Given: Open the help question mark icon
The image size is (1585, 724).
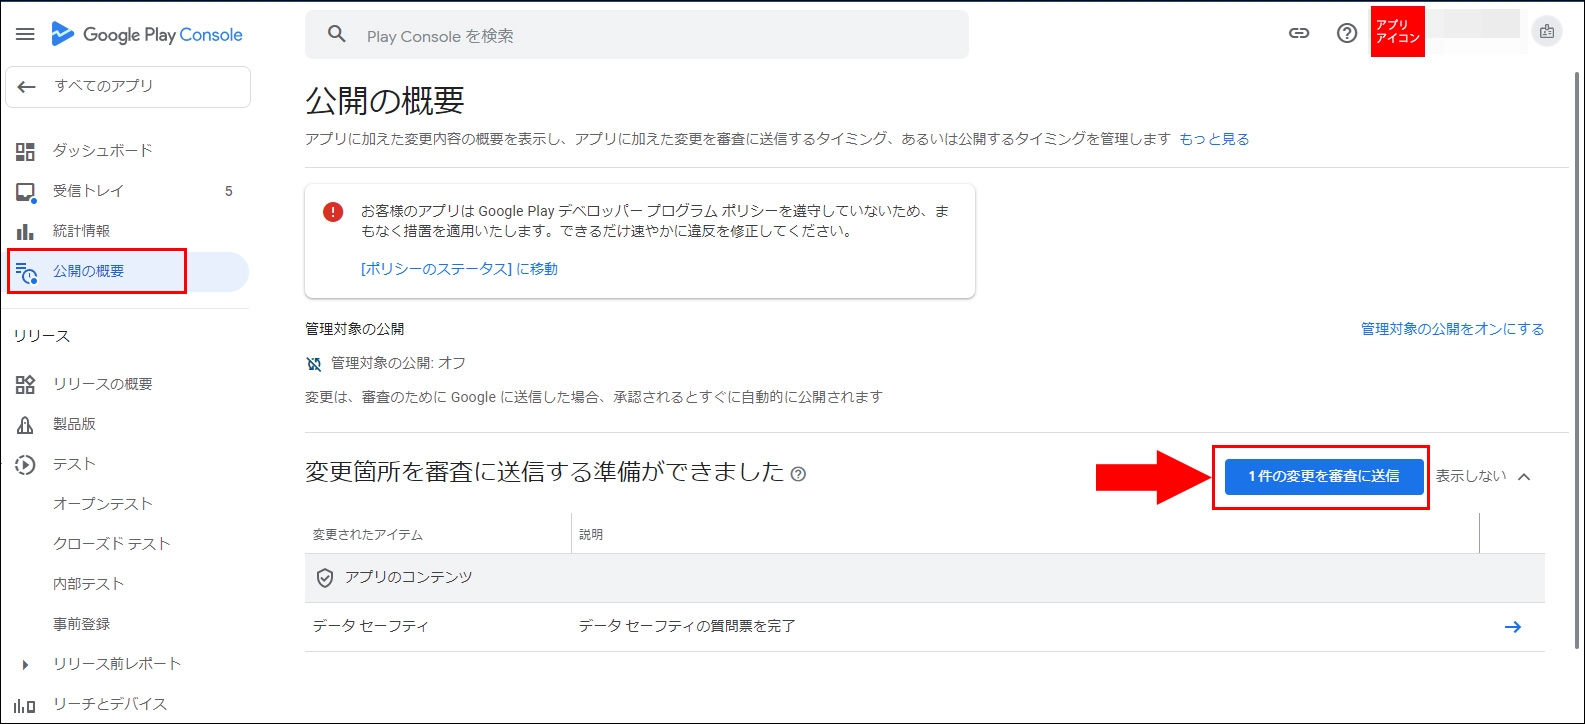Looking at the screenshot, I should click(1347, 33).
